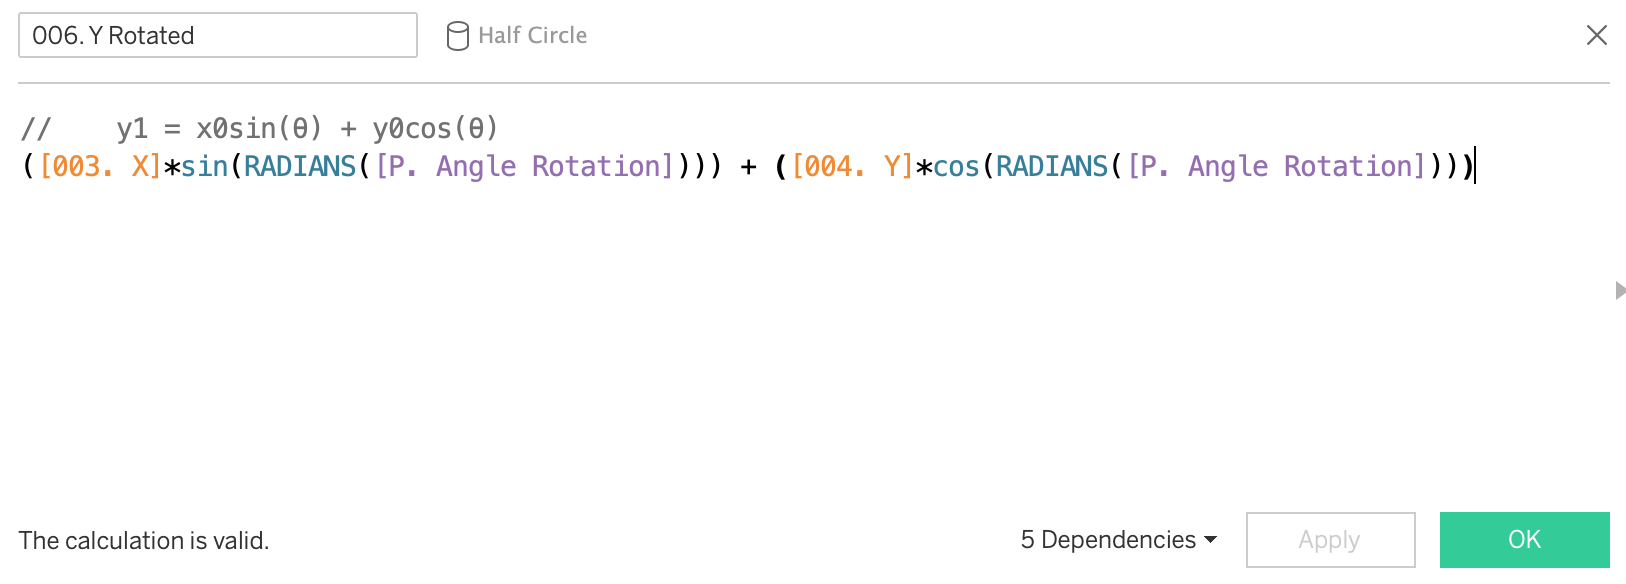
Task: Click the sin function in the formula
Action: pyautogui.click(x=204, y=166)
